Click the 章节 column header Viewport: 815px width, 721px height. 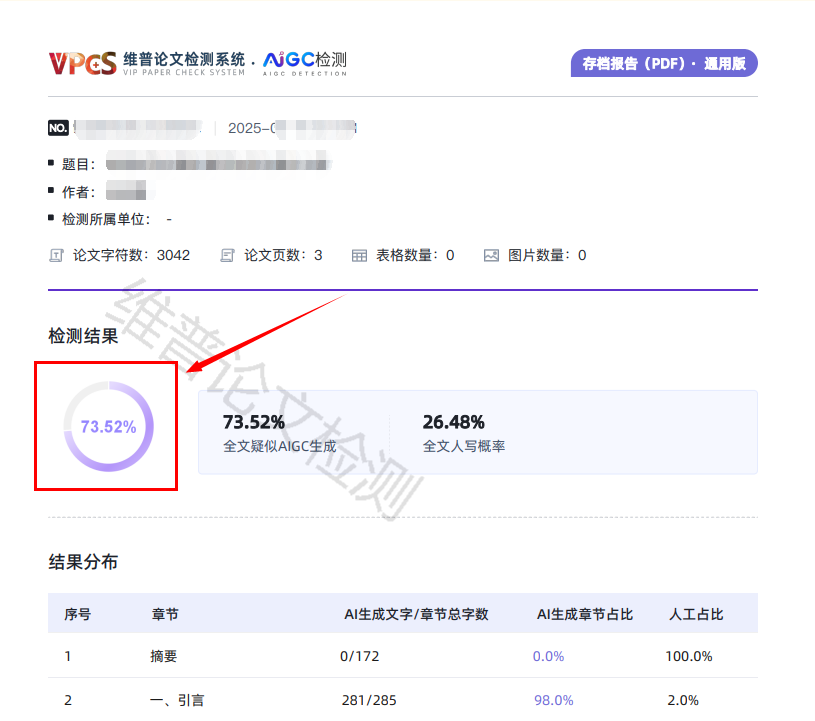coord(165,614)
